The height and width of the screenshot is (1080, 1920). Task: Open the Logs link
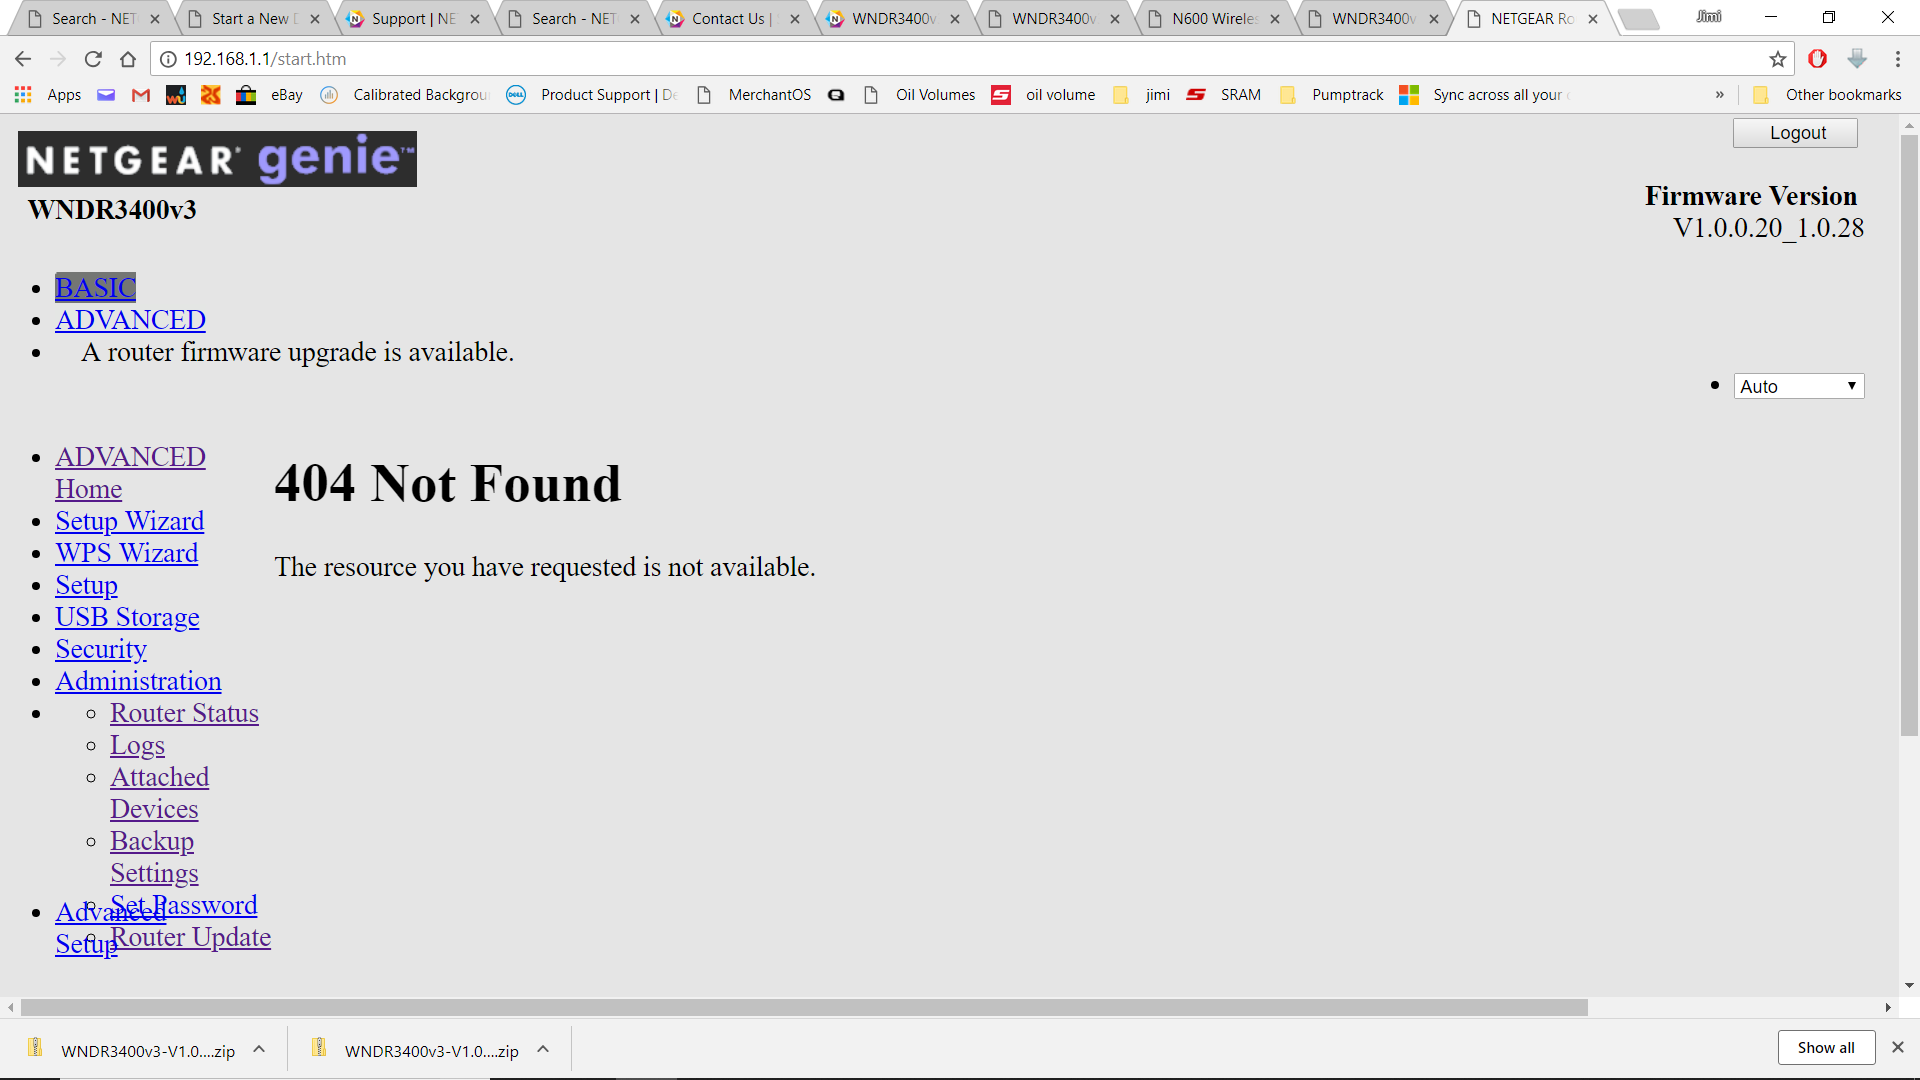click(137, 745)
